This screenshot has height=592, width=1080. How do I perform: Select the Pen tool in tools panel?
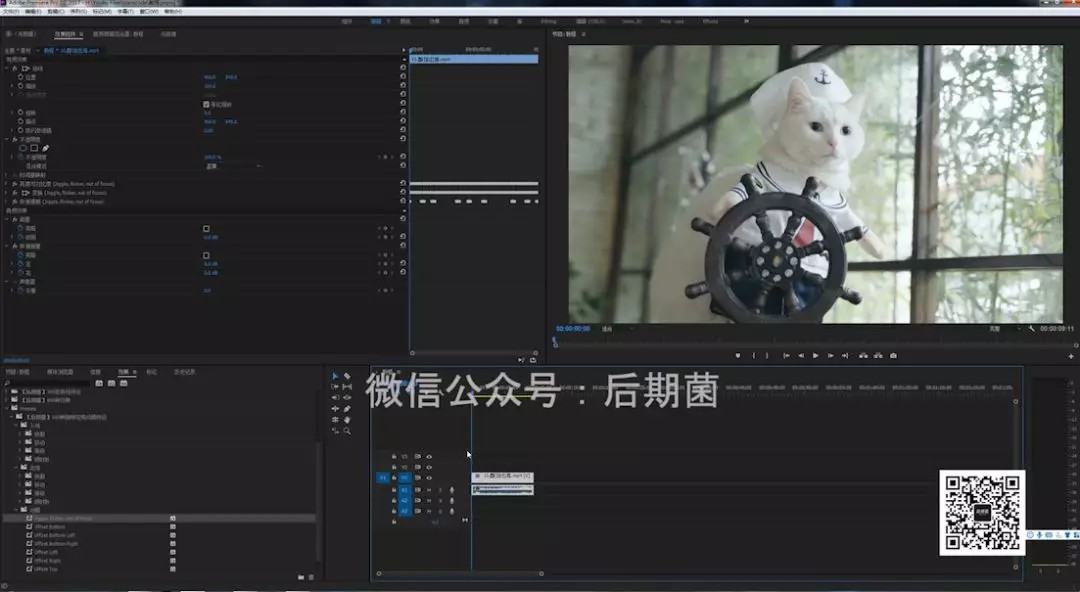[347, 409]
